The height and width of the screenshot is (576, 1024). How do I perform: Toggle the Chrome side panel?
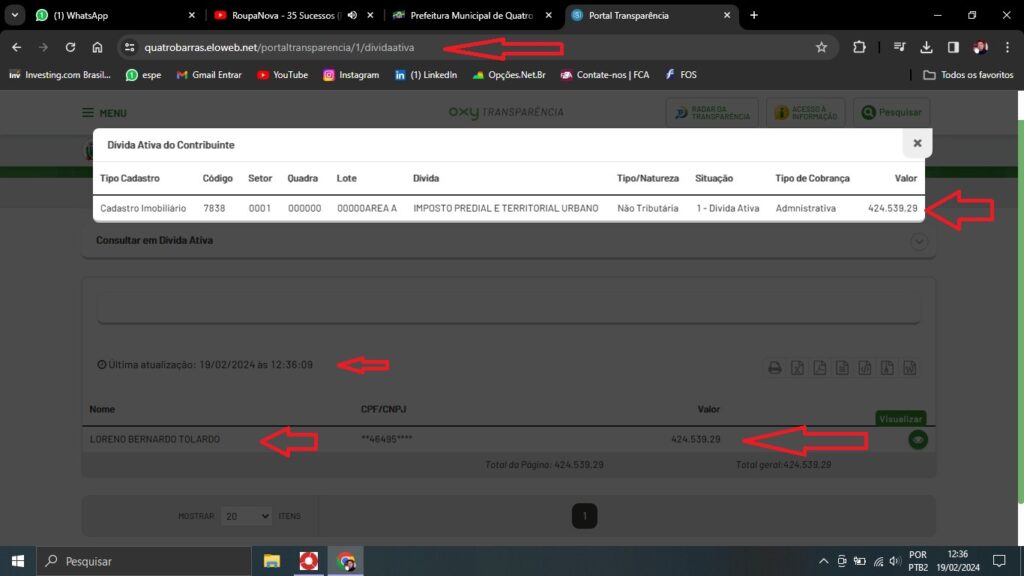[953, 47]
